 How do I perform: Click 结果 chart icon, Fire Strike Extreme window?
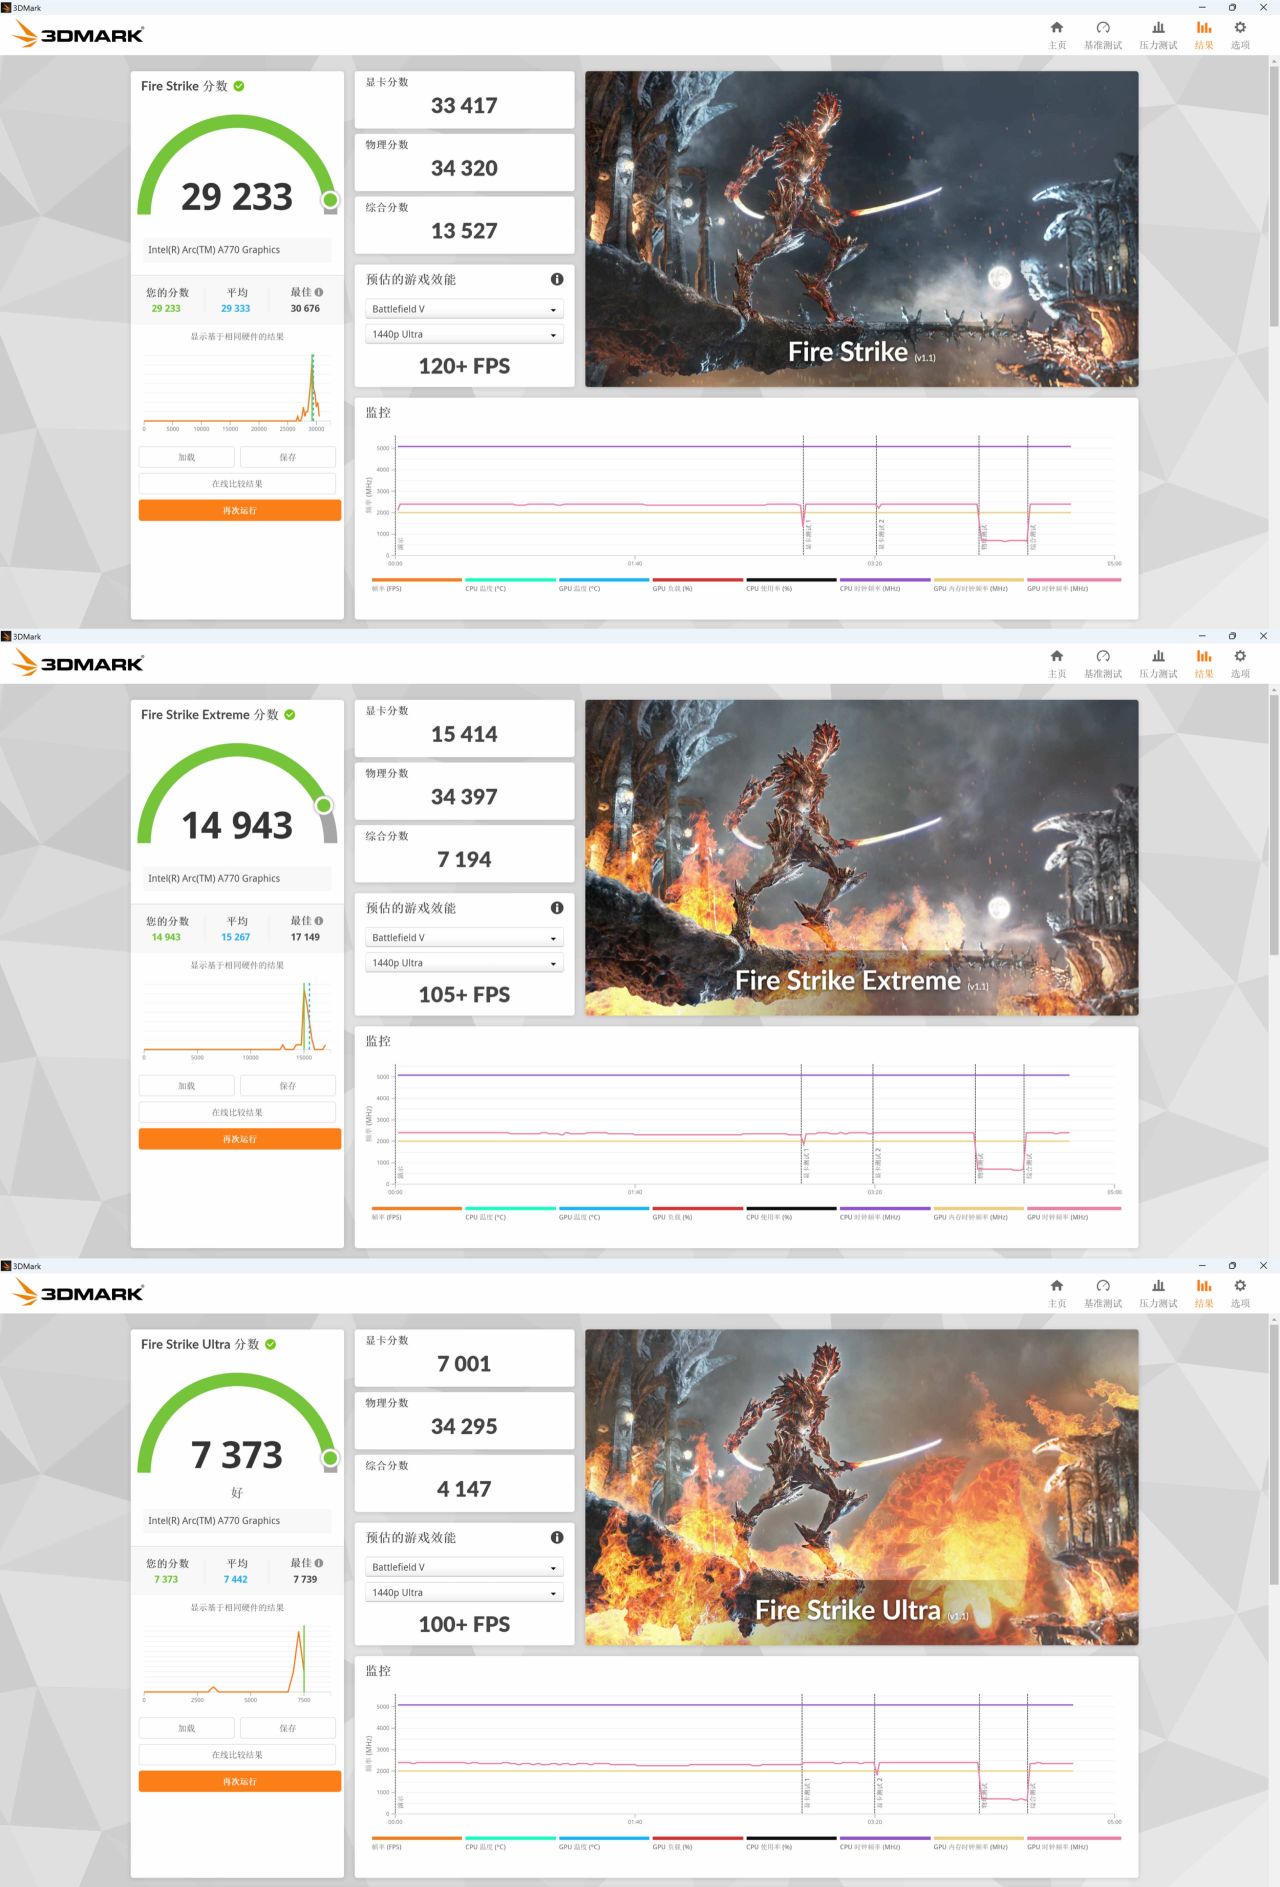(x=1204, y=657)
